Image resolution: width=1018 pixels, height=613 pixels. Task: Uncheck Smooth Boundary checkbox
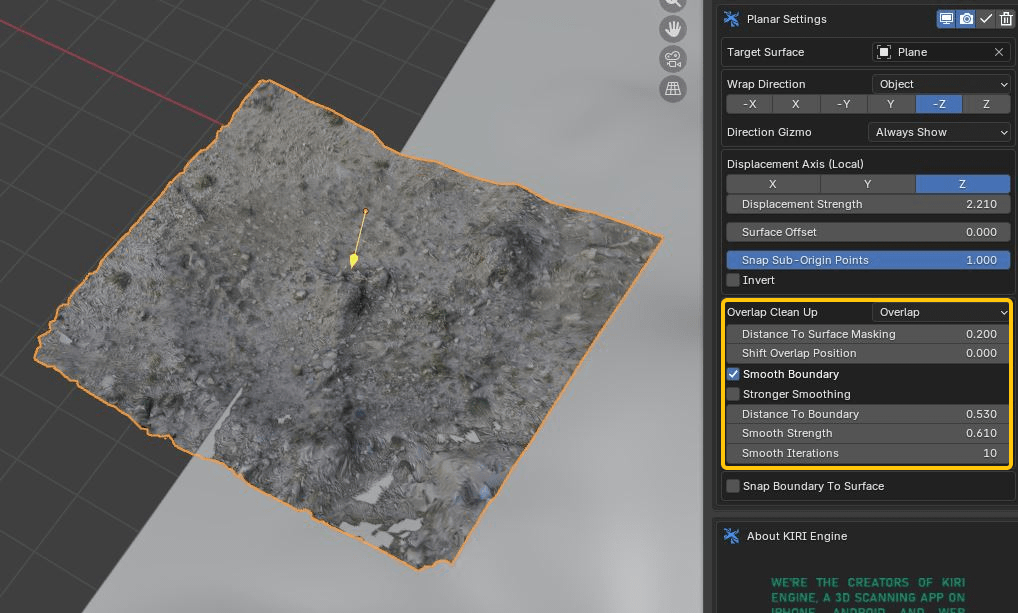coord(734,374)
